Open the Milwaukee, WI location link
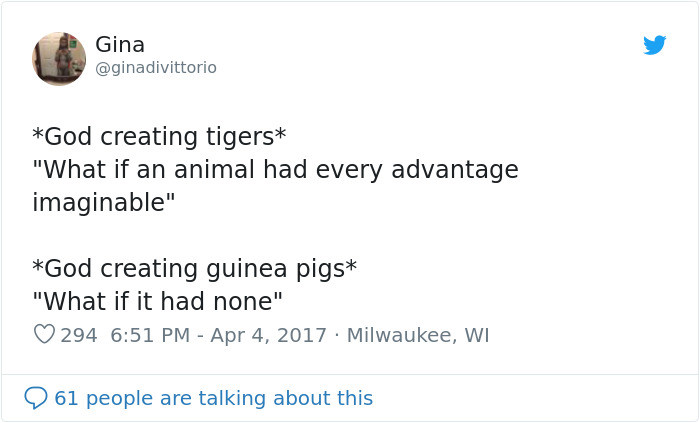 [417, 335]
